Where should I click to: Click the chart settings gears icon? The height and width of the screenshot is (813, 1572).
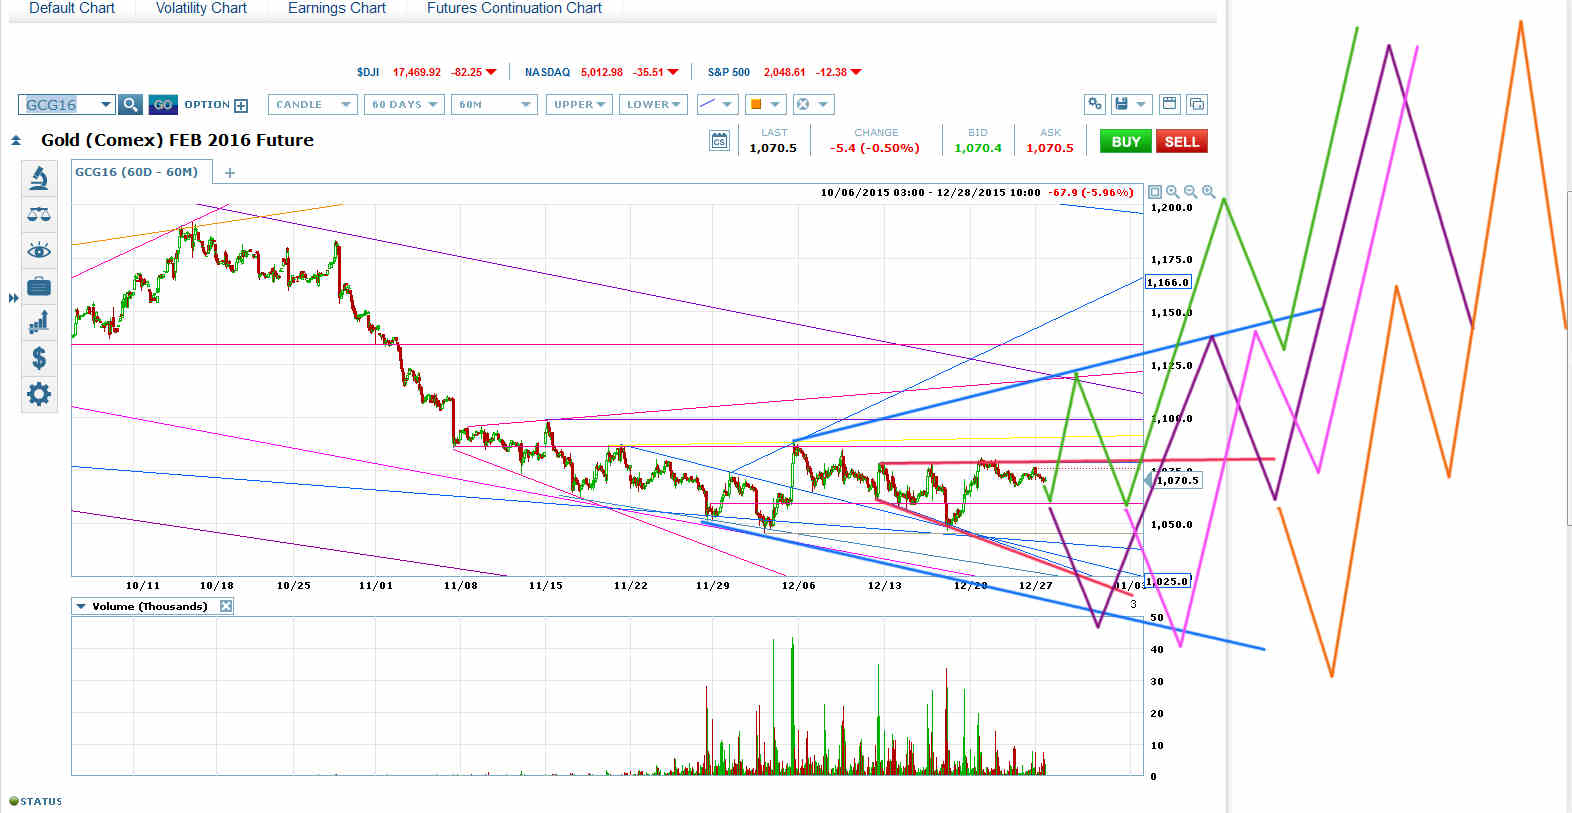pyautogui.click(x=1096, y=104)
